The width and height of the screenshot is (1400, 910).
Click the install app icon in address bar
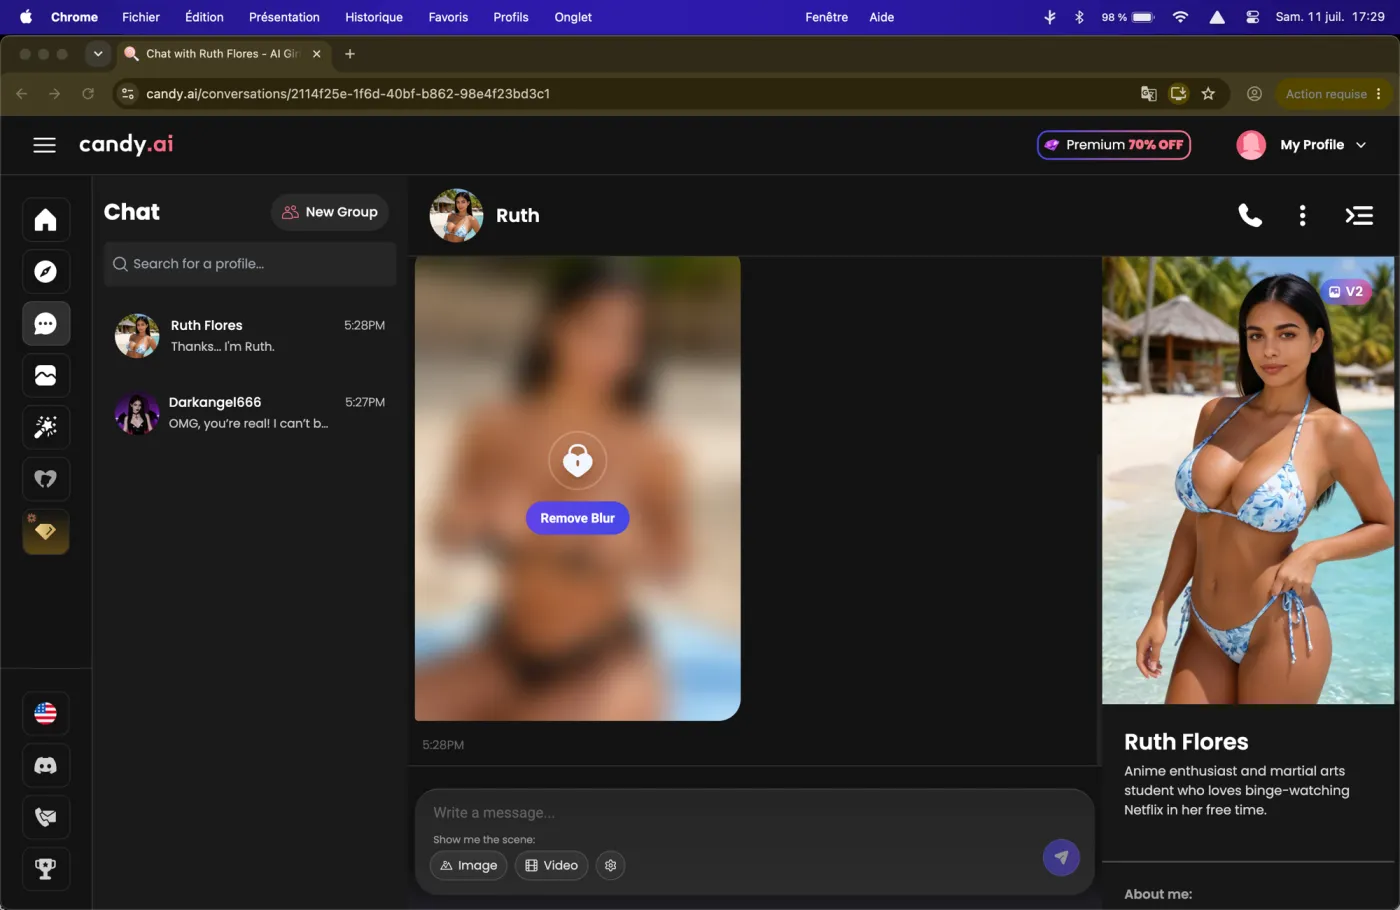coord(1178,94)
